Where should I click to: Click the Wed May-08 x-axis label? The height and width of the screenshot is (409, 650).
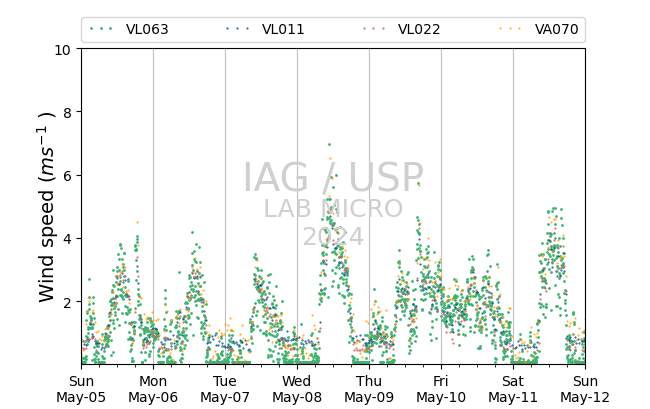(297, 389)
